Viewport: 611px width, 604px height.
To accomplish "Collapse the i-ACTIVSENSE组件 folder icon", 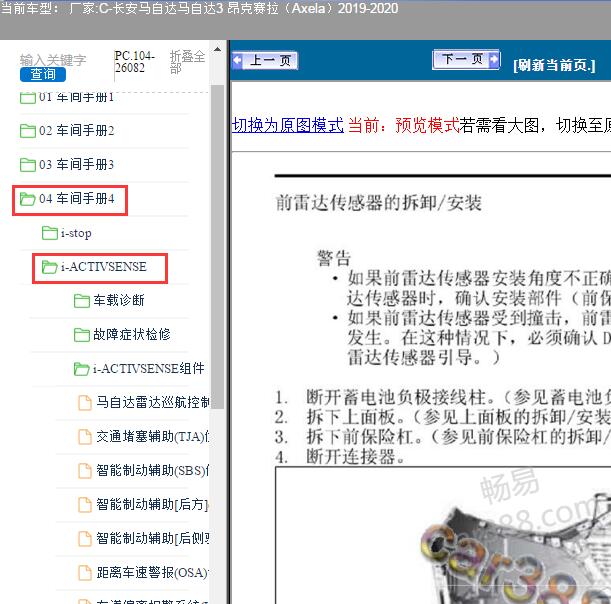I will pos(82,369).
